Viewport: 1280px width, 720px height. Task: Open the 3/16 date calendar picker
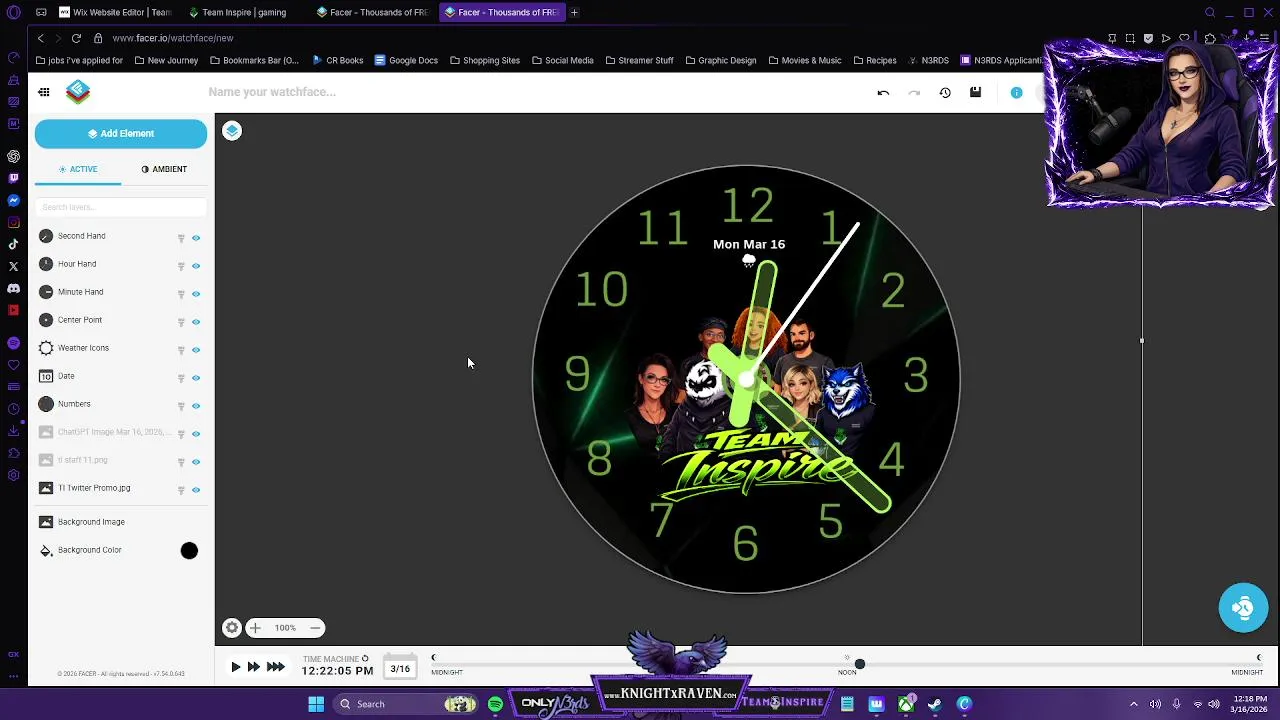(400, 668)
